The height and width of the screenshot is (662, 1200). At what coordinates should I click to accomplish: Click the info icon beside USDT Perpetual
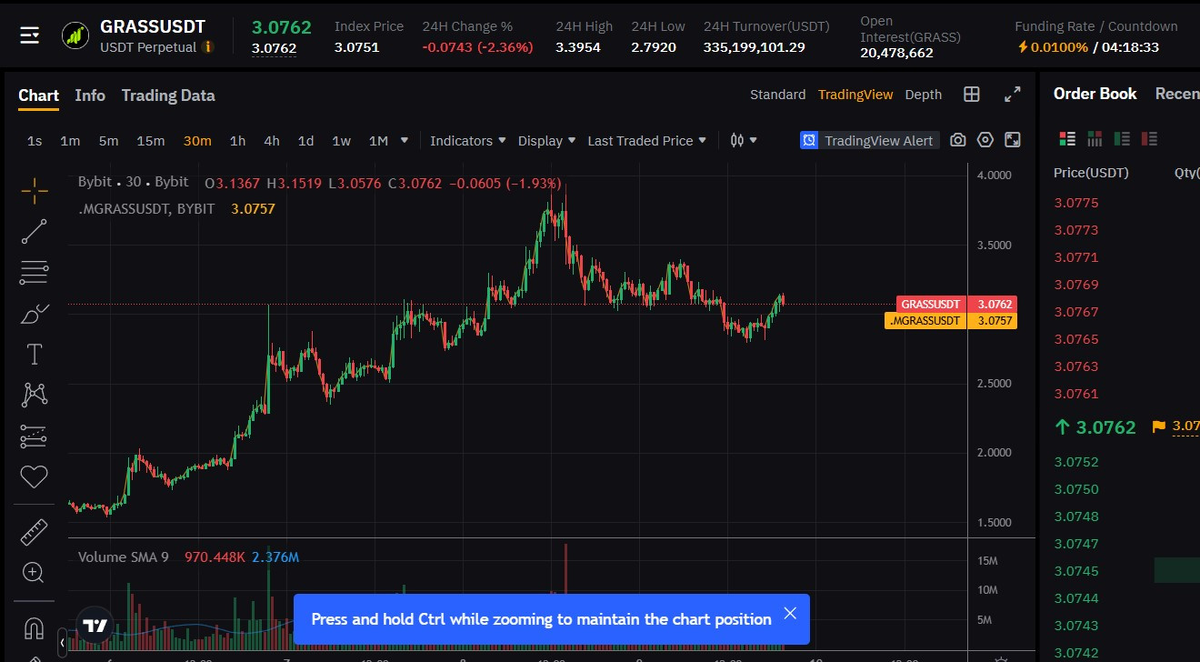tap(208, 47)
